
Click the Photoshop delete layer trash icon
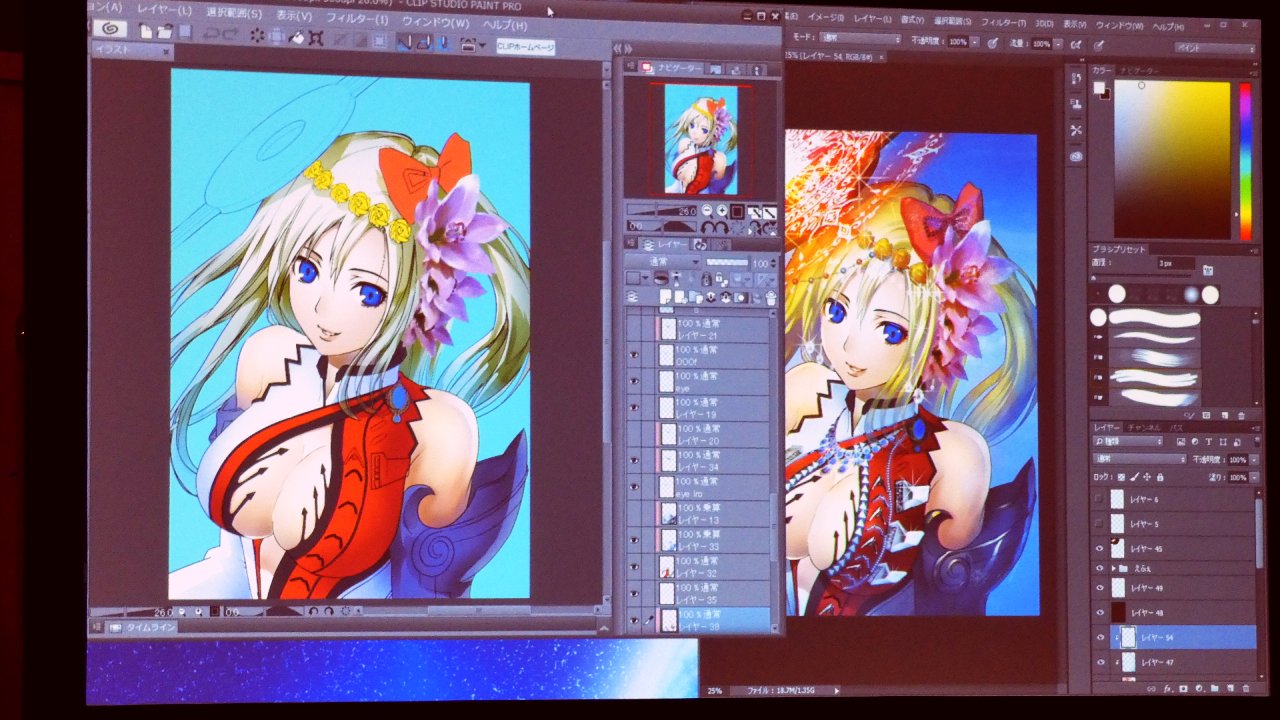pyautogui.click(x=1245, y=689)
